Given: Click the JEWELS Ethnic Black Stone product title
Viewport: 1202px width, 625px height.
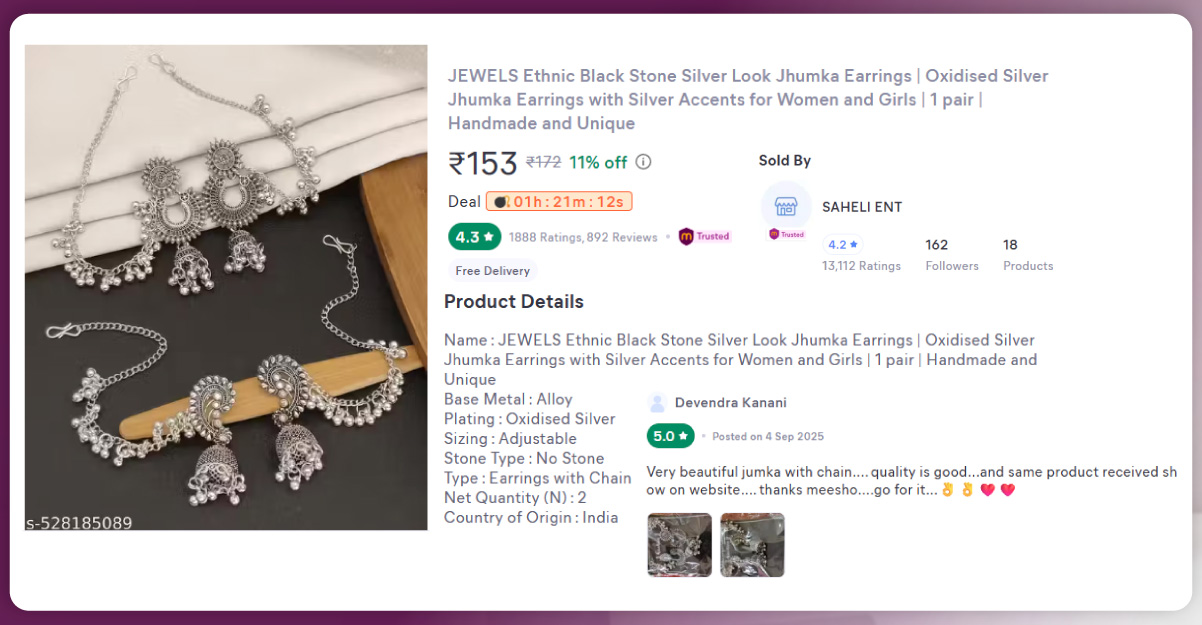Looking at the screenshot, I should 747,99.
